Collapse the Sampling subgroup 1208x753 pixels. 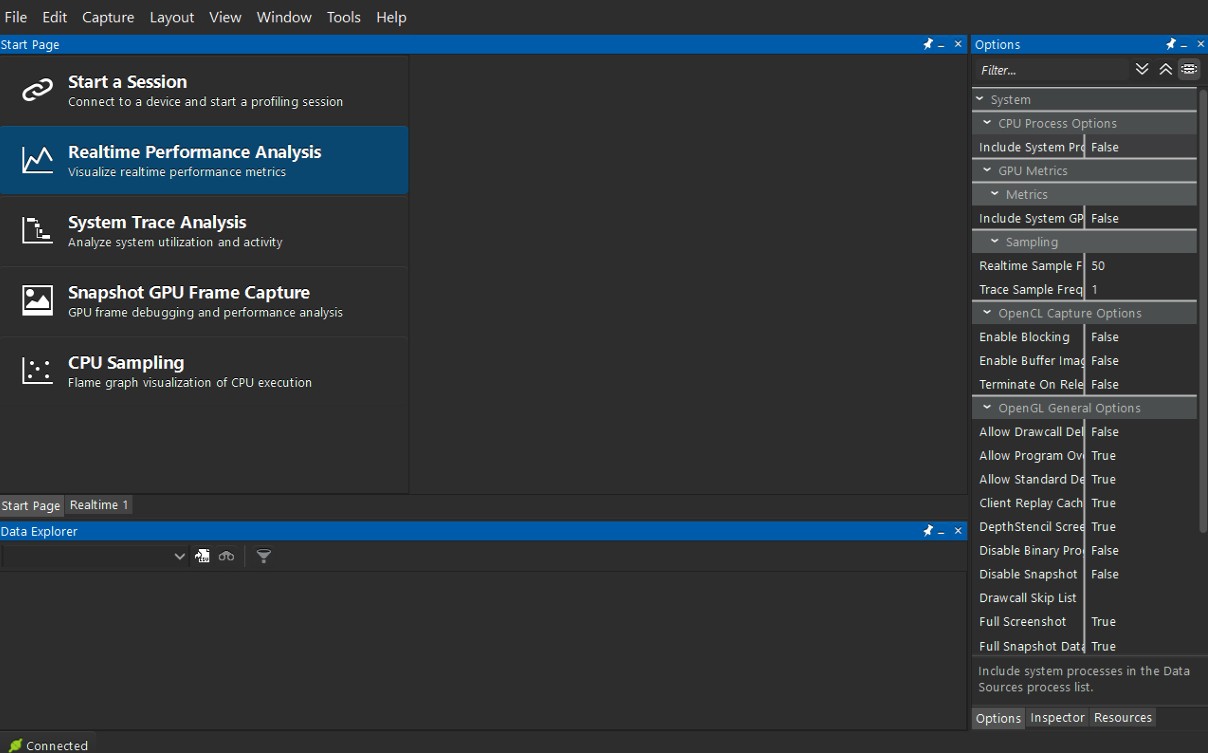[996, 242]
